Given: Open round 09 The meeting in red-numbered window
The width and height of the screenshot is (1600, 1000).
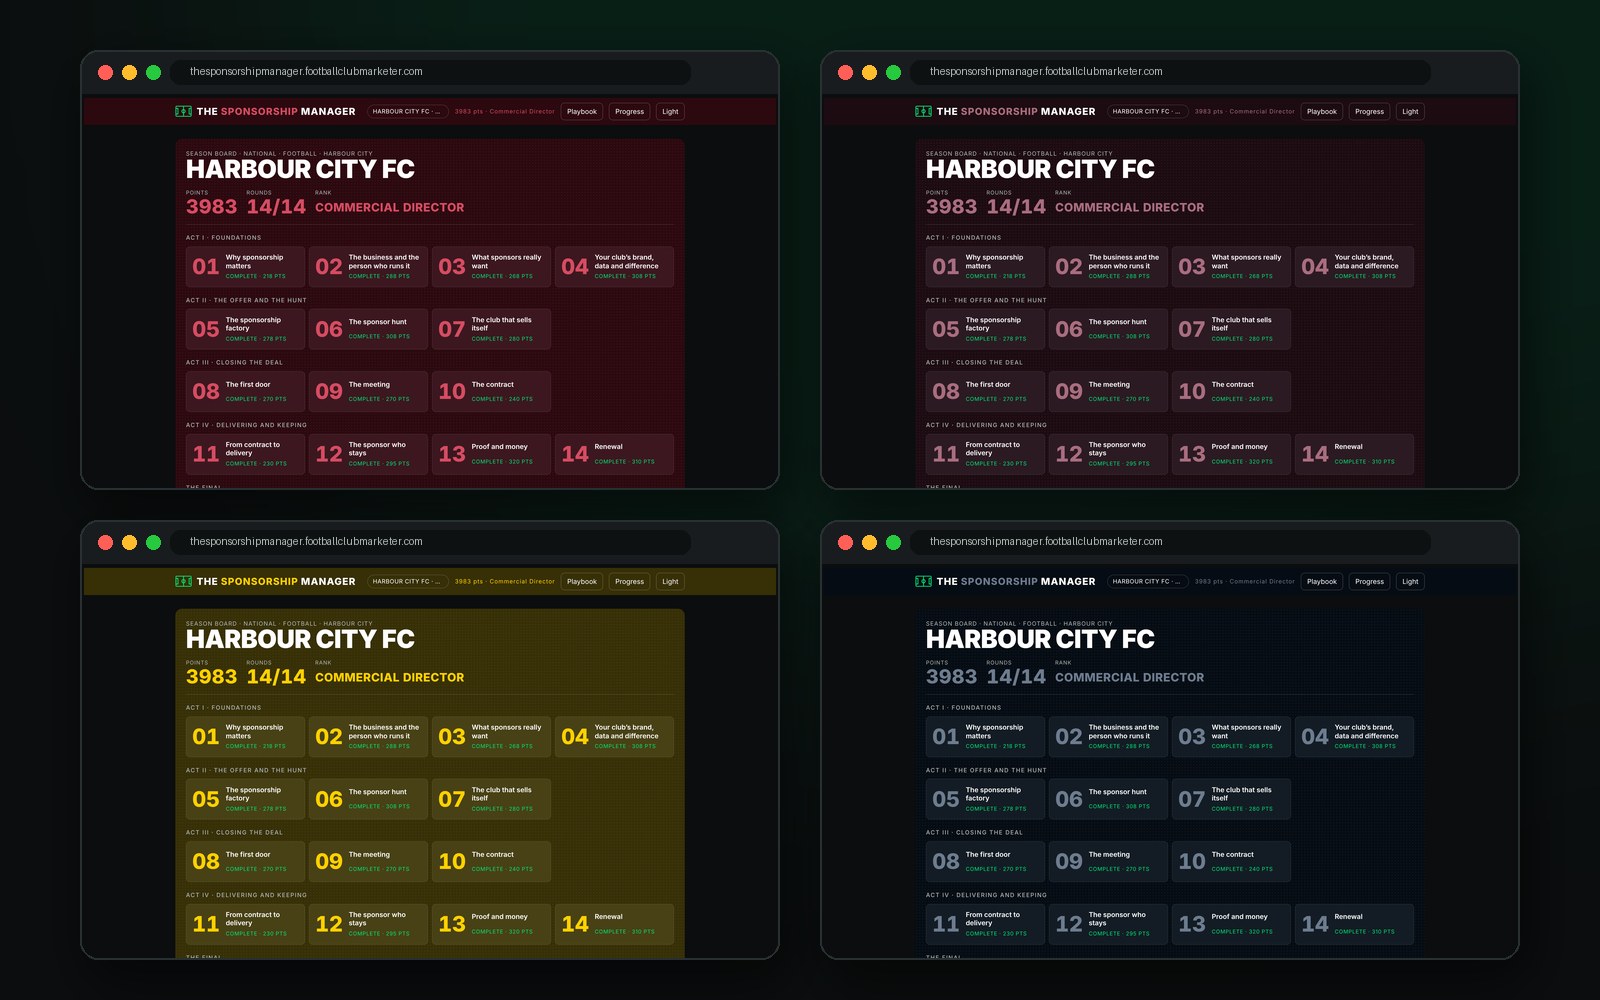Looking at the screenshot, I should click(368, 391).
